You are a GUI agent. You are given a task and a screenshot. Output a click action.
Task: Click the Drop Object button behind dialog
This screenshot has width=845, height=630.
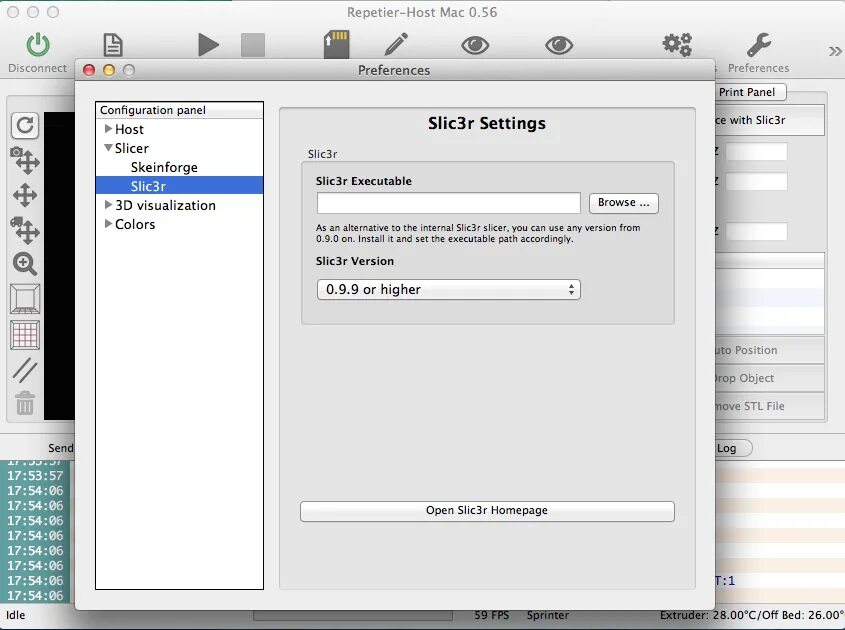[770, 378]
